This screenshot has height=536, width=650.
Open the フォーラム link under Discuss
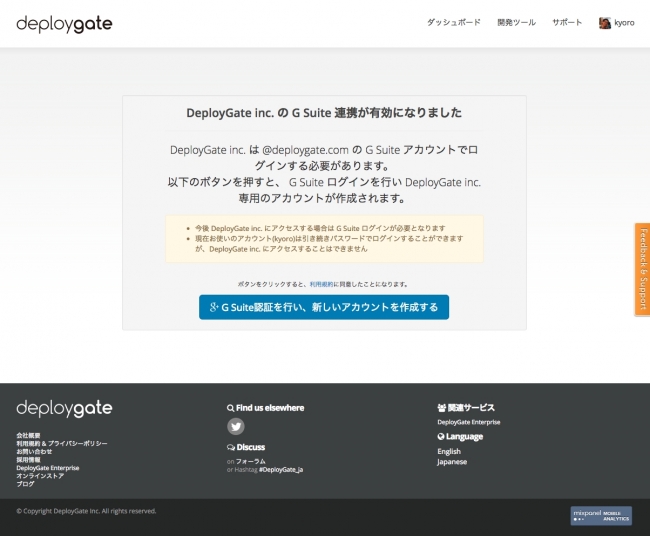point(250,461)
